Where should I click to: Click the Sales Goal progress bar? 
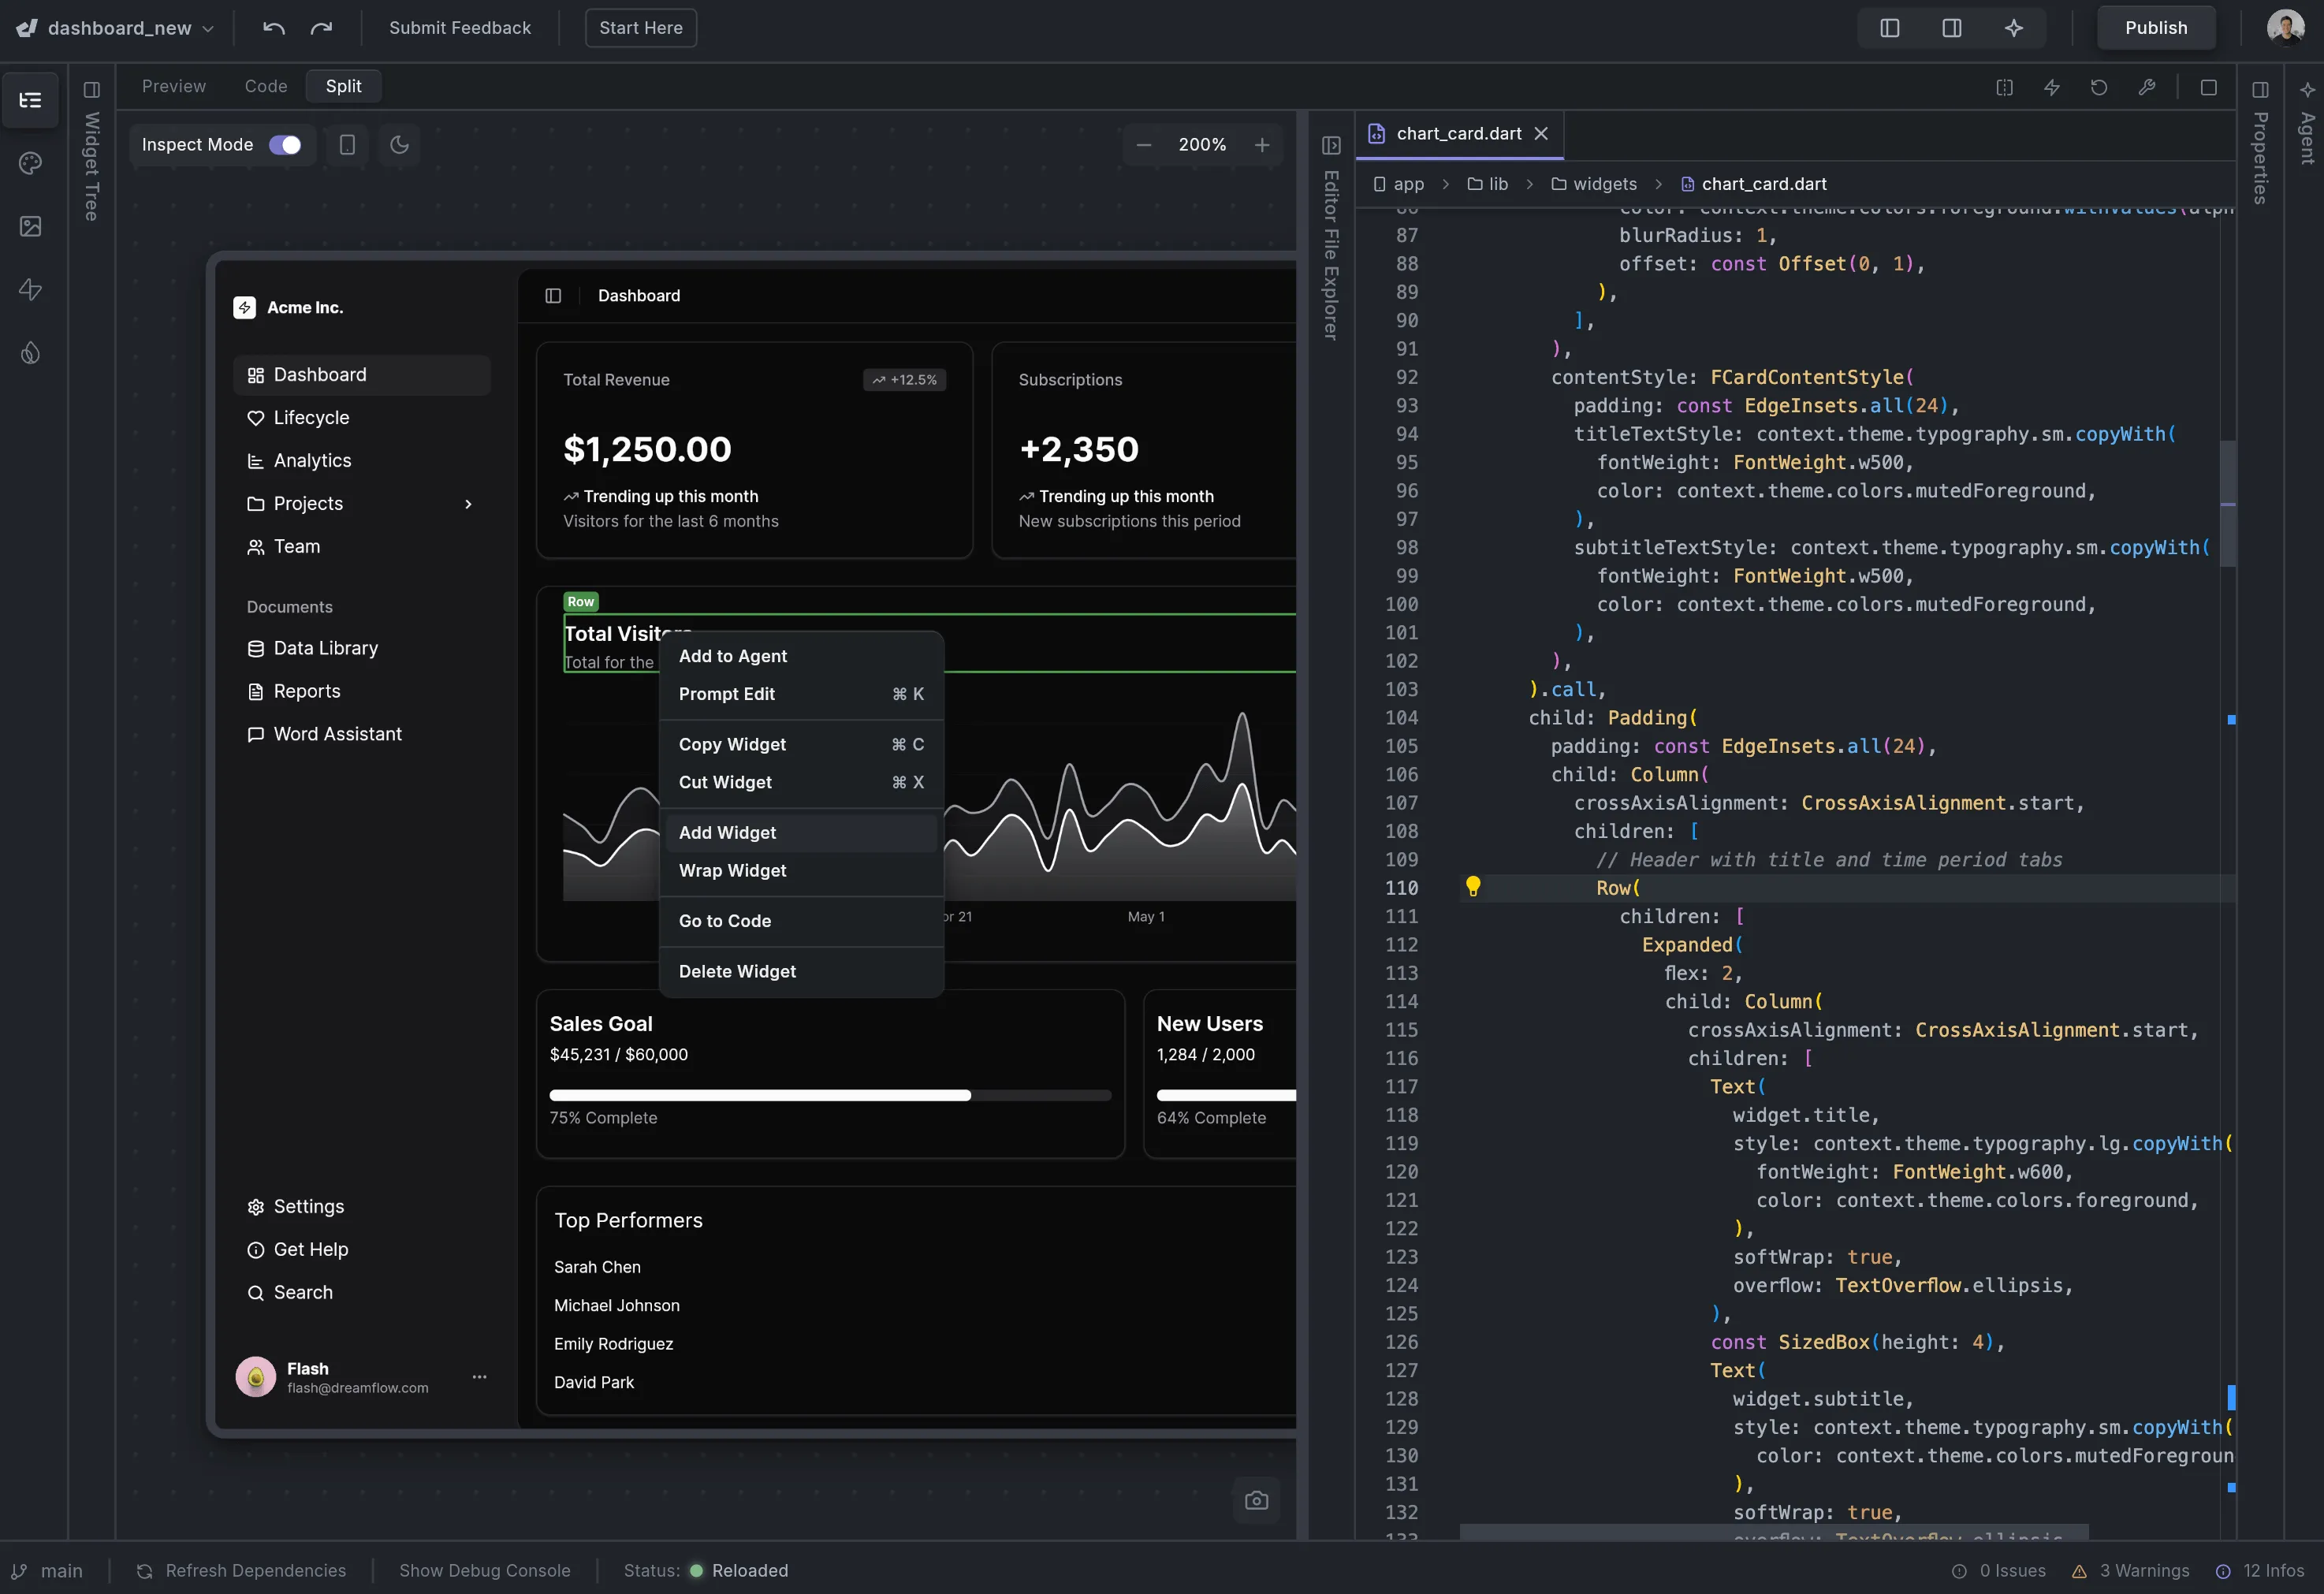(x=830, y=1095)
